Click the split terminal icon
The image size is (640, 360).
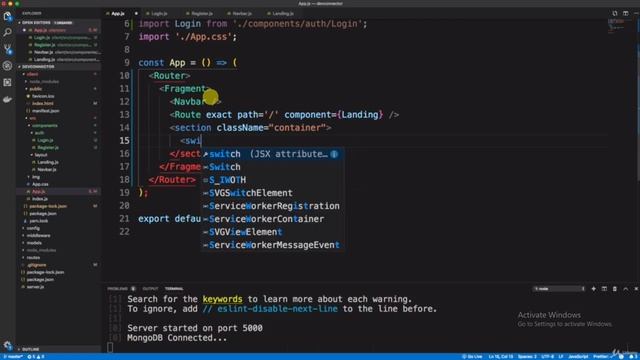[x=604, y=289]
